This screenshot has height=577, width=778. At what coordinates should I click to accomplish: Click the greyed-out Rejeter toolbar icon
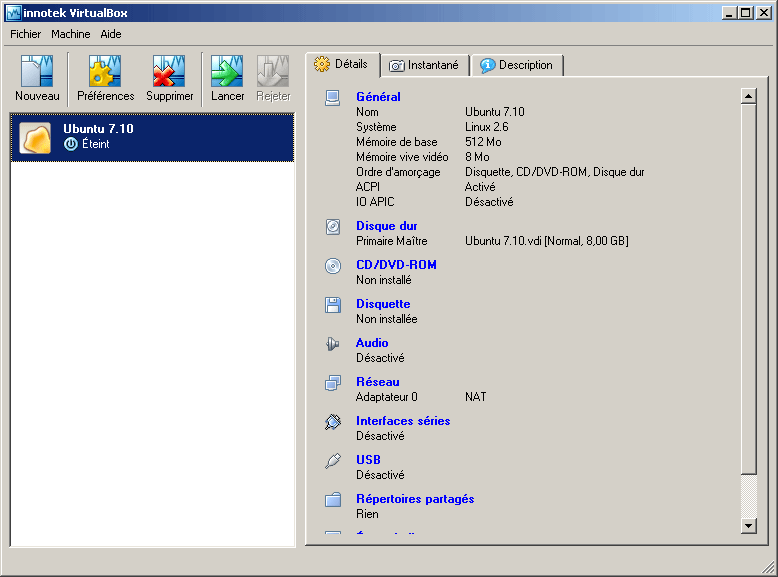point(273,71)
